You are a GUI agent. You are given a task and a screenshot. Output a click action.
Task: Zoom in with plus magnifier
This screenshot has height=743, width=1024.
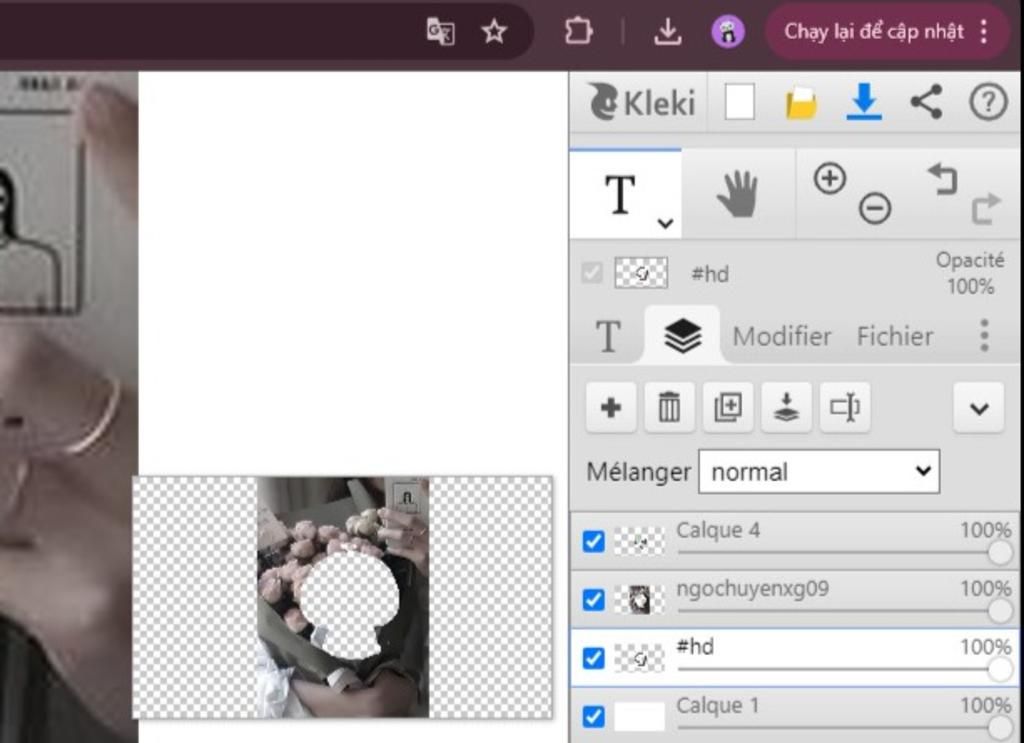coord(829,178)
